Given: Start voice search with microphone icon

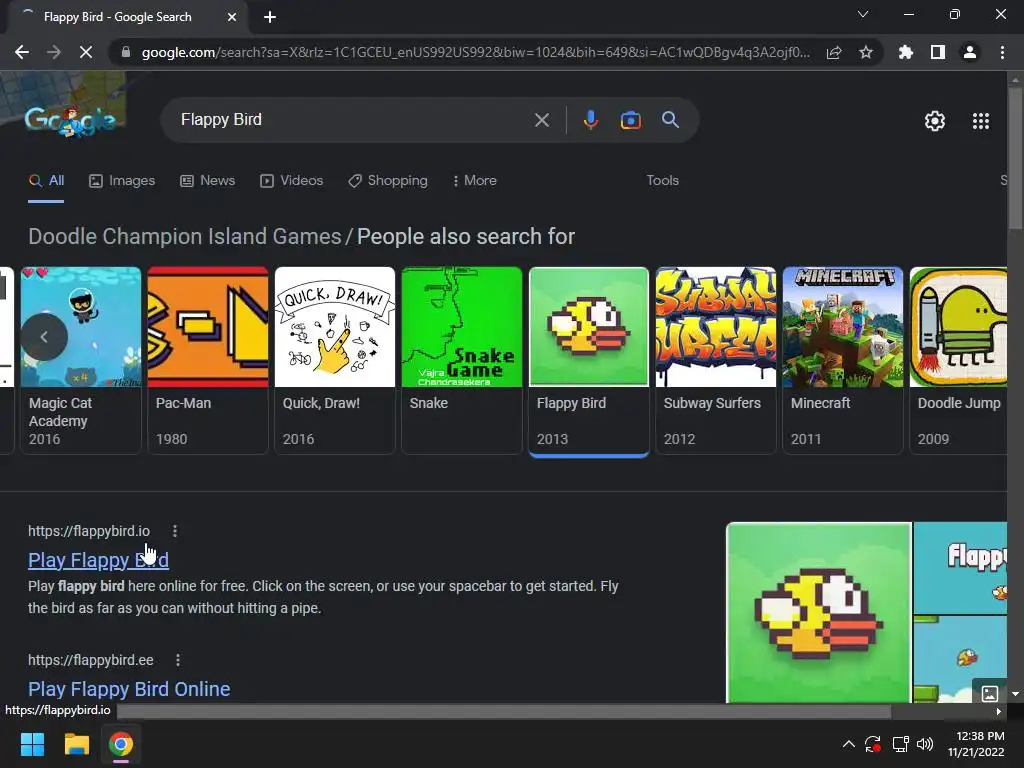Looking at the screenshot, I should 590,120.
